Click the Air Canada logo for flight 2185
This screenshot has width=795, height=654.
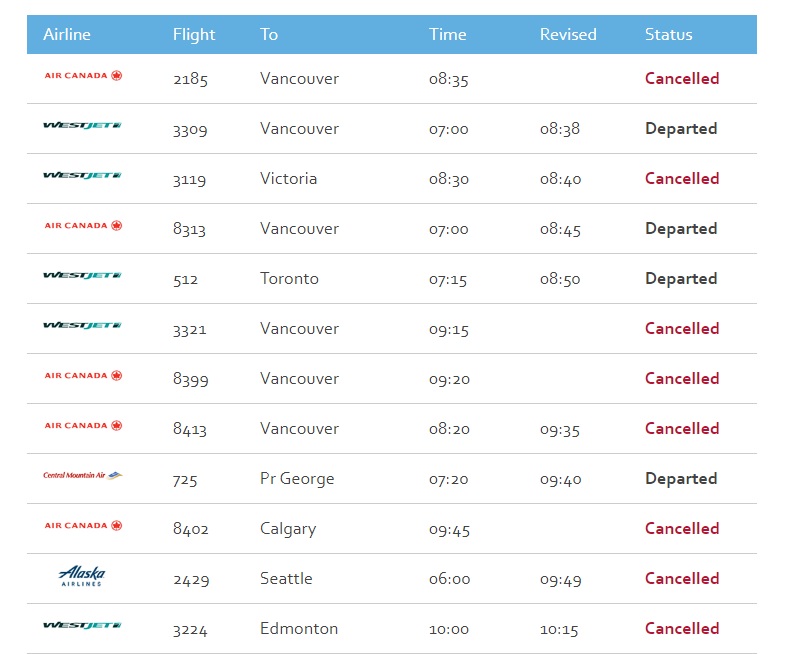[x=83, y=76]
